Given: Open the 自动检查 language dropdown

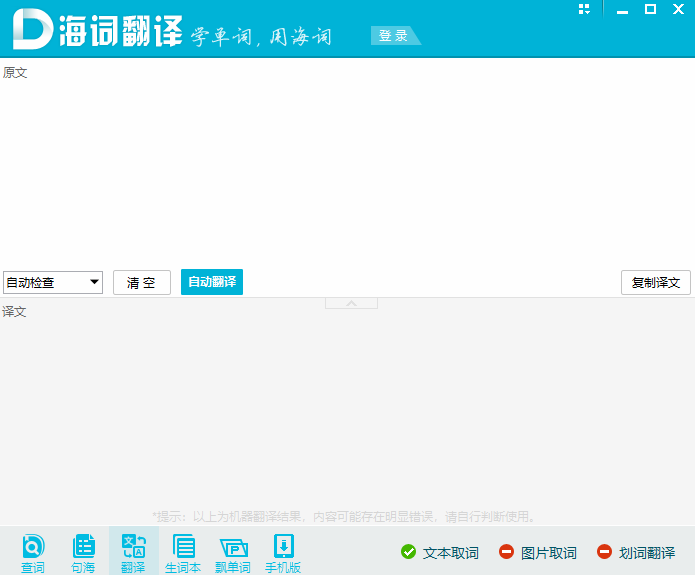Looking at the screenshot, I should pyautogui.click(x=53, y=282).
